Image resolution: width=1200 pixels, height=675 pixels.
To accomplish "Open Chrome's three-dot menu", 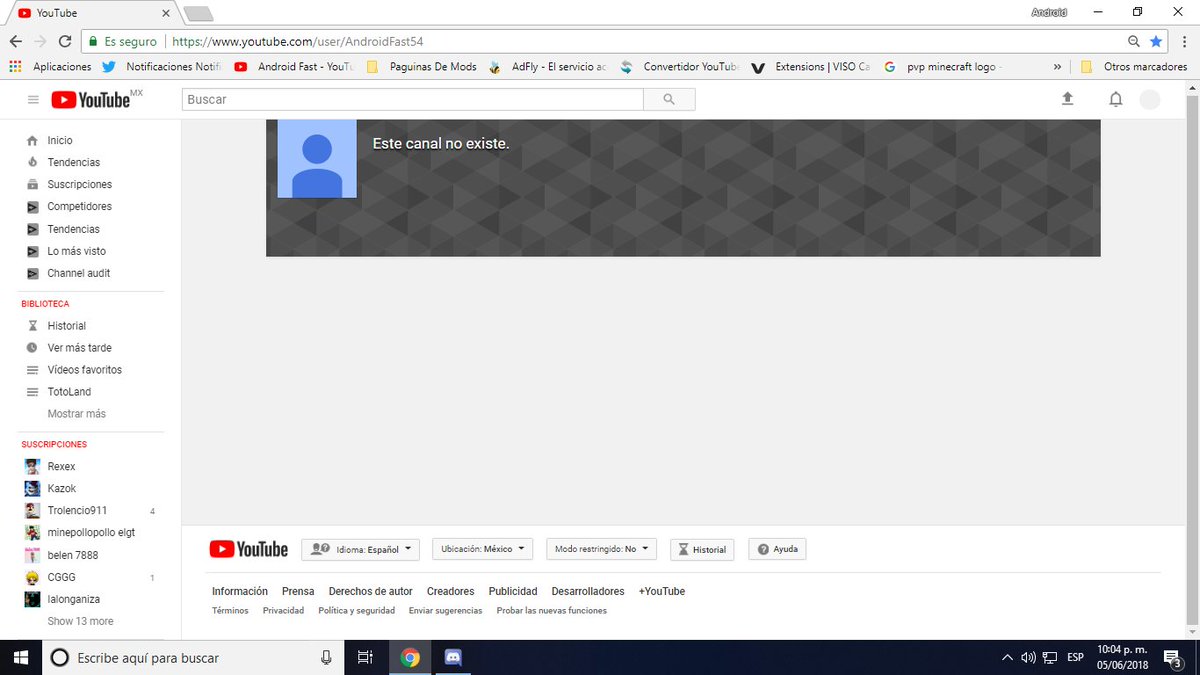I will [x=1184, y=42].
